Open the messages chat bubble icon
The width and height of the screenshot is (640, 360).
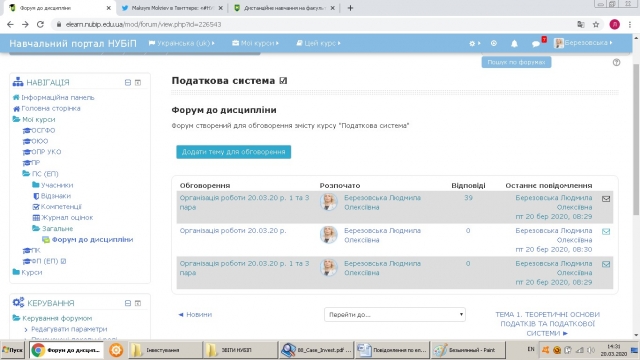[x=536, y=44]
